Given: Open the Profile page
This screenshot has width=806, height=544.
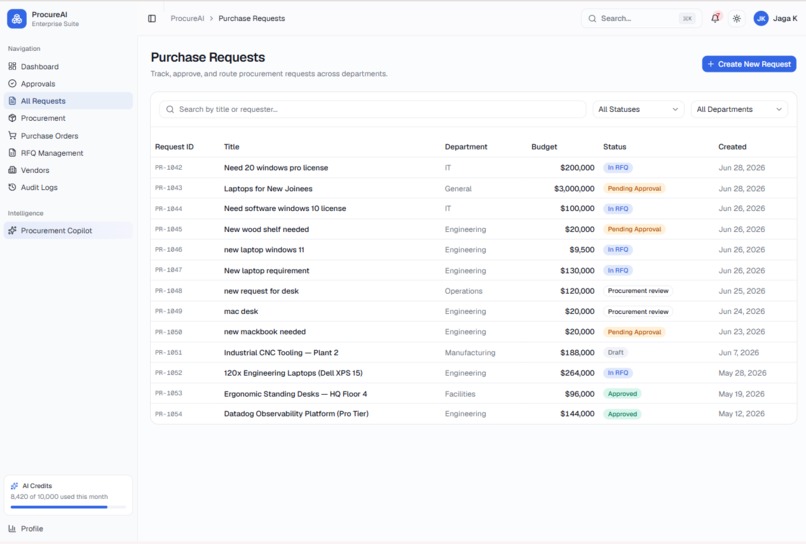Looking at the screenshot, I should [68, 528].
